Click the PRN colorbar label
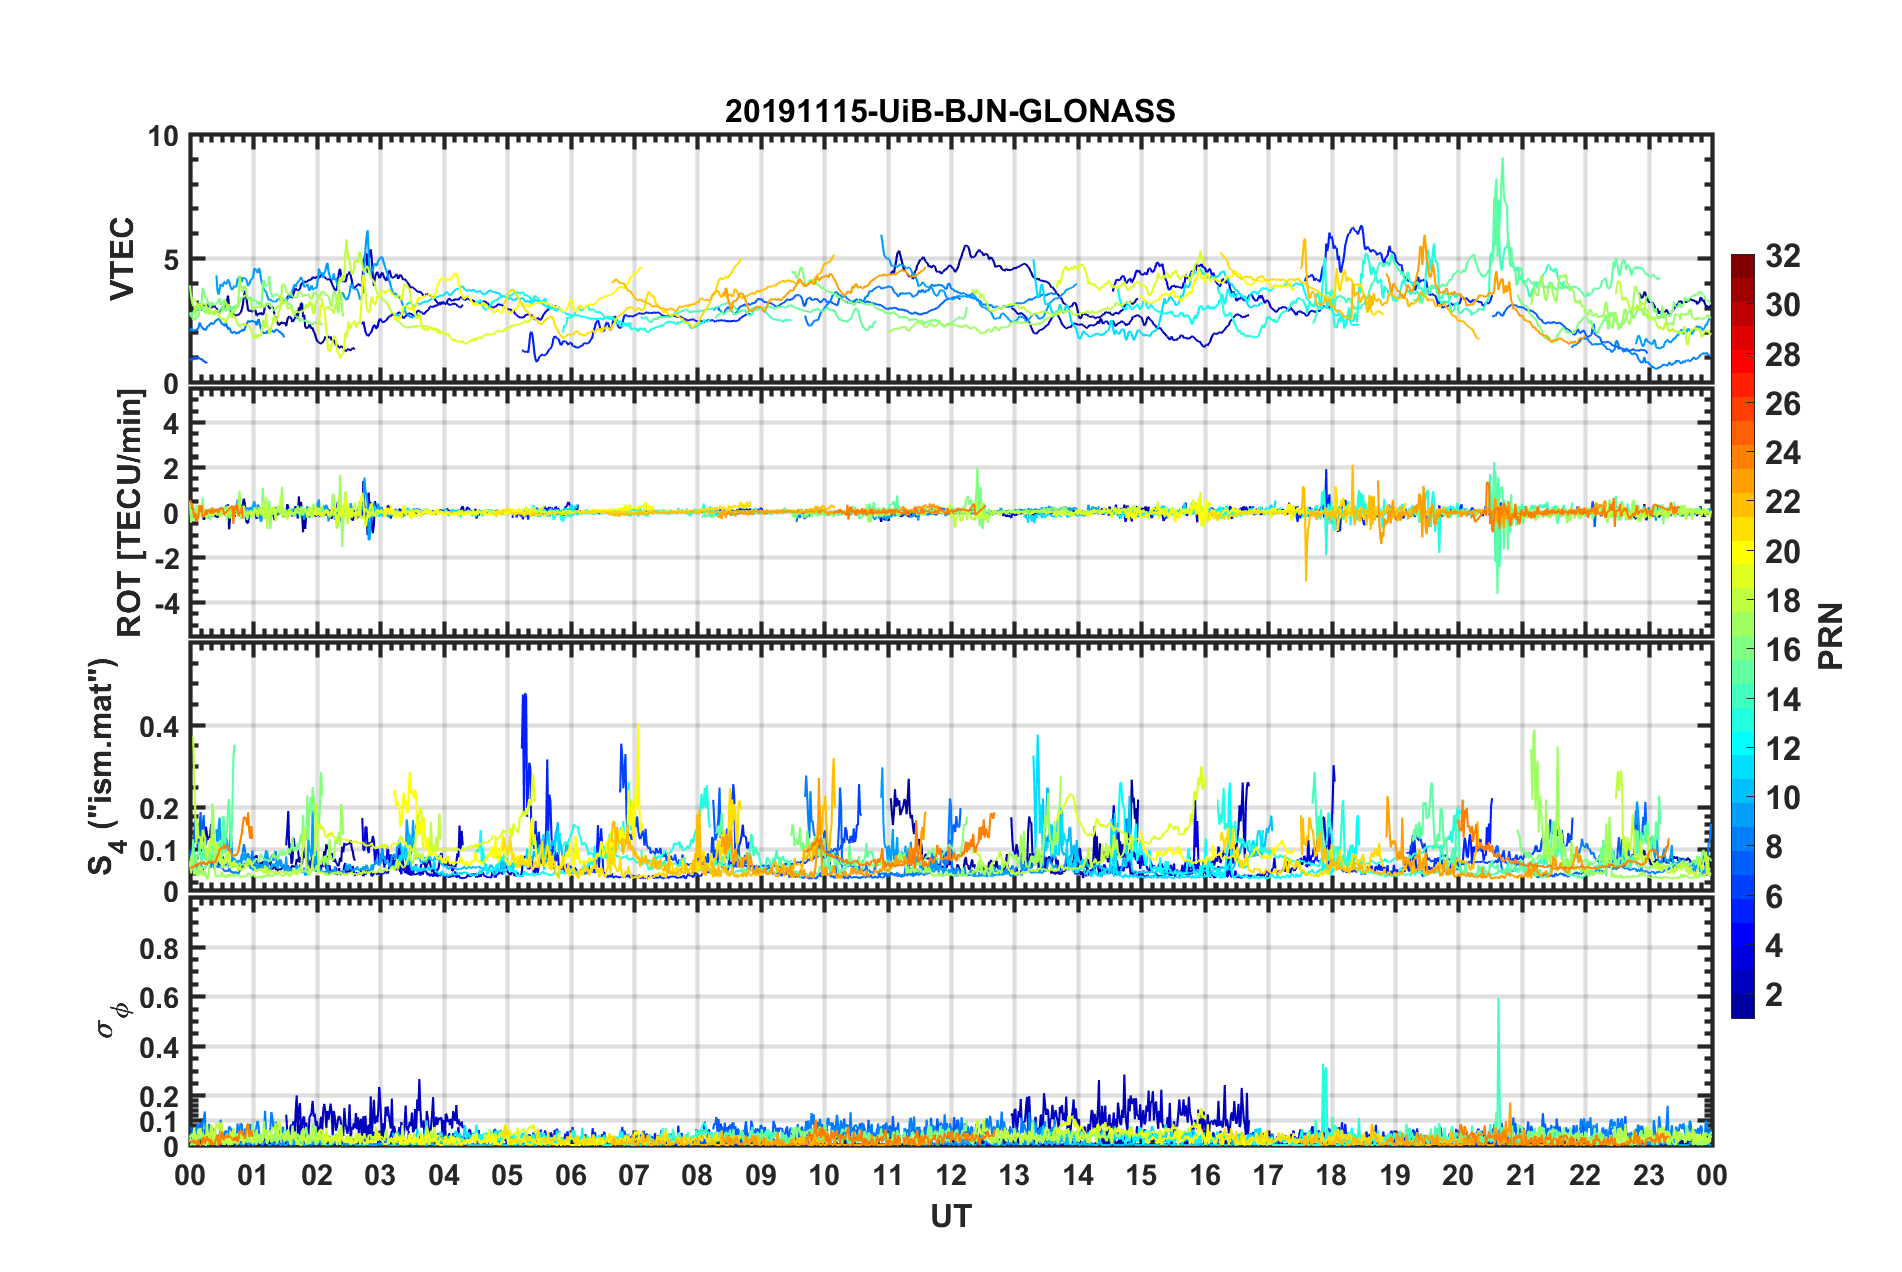This screenshot has height=1272, width=1902. point(1831,636)
